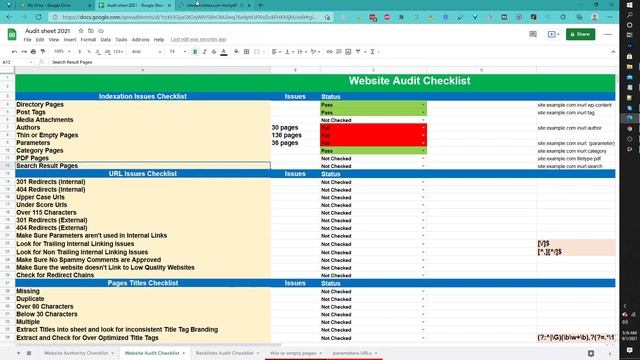Open Status dropdown for Category Pages row
The image size is (640, 360).
(x=423, y=151)
